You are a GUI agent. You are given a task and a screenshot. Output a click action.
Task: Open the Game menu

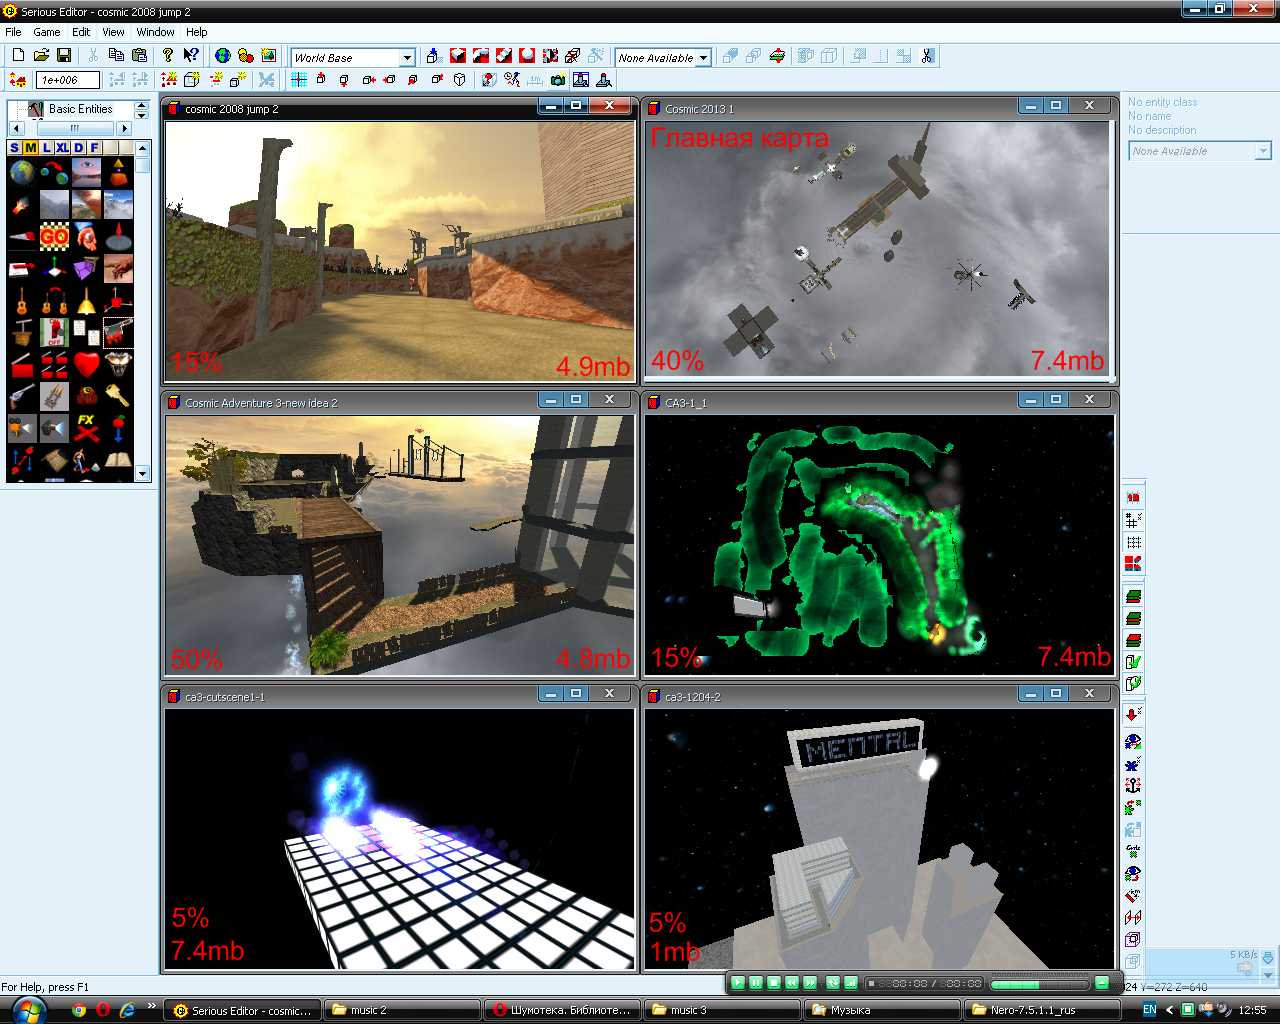coord(47,32)
